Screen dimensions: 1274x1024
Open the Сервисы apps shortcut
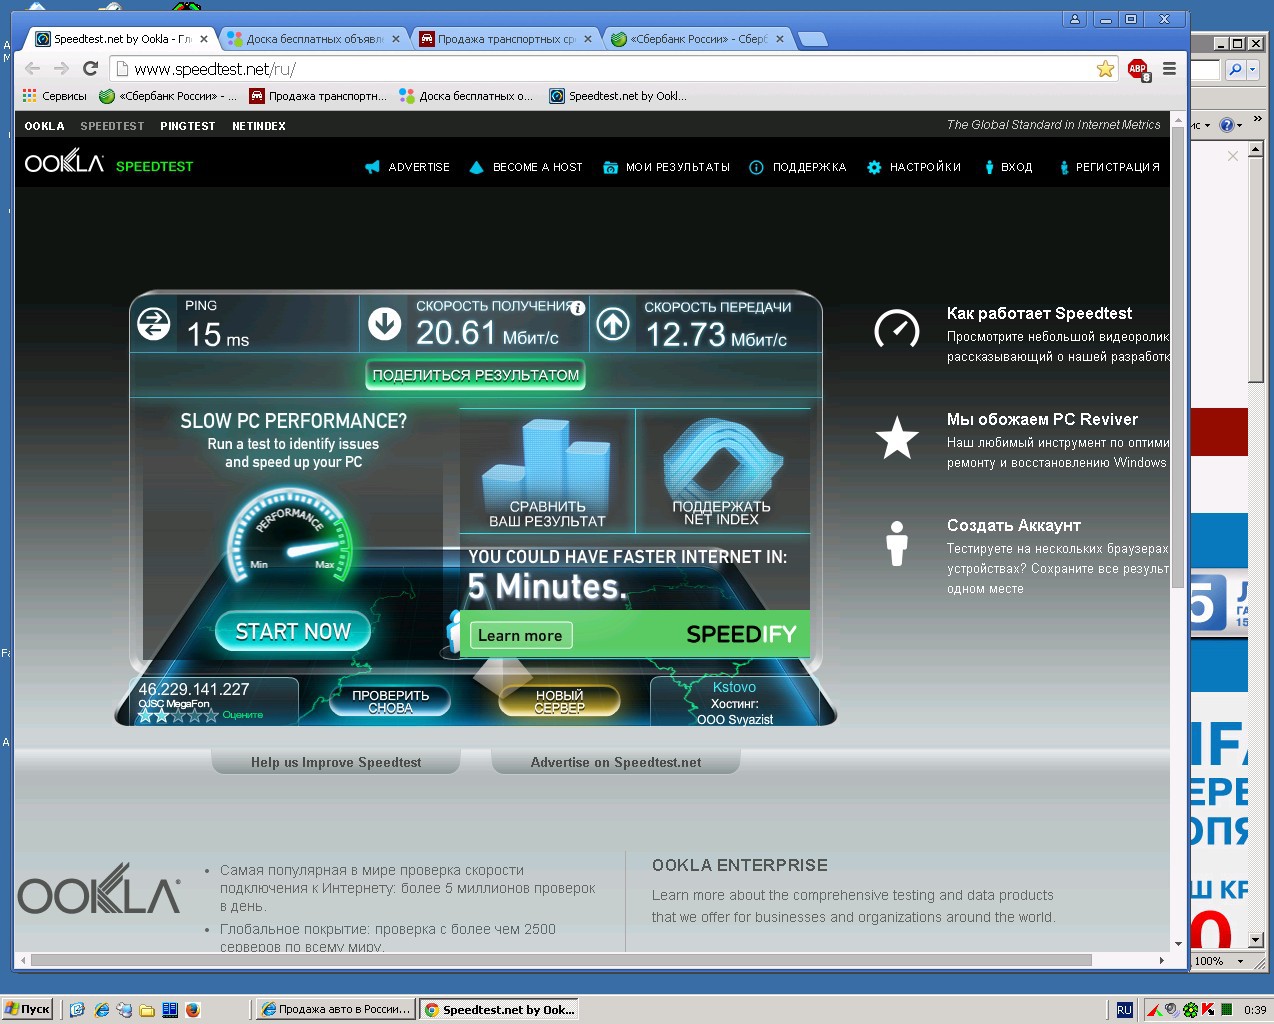(x=55, y=96)
